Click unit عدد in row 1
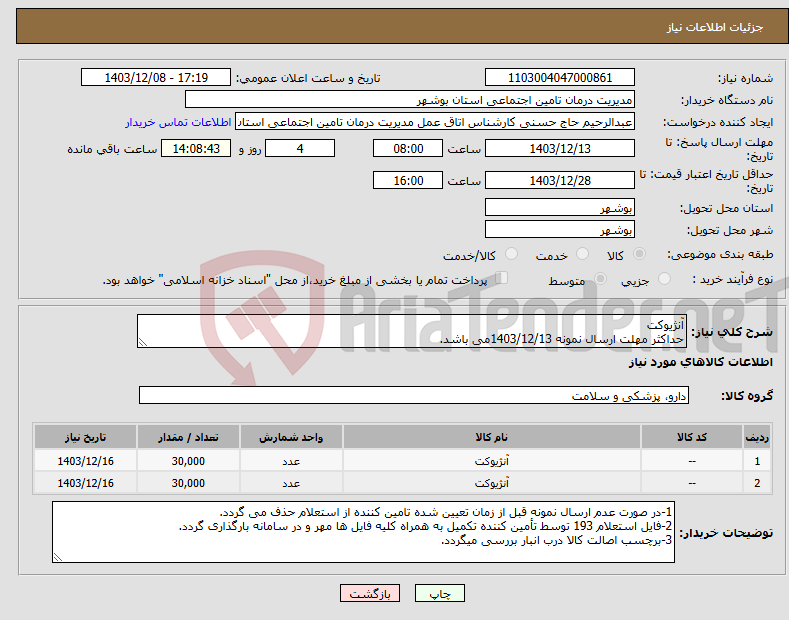 pos(291,461)
